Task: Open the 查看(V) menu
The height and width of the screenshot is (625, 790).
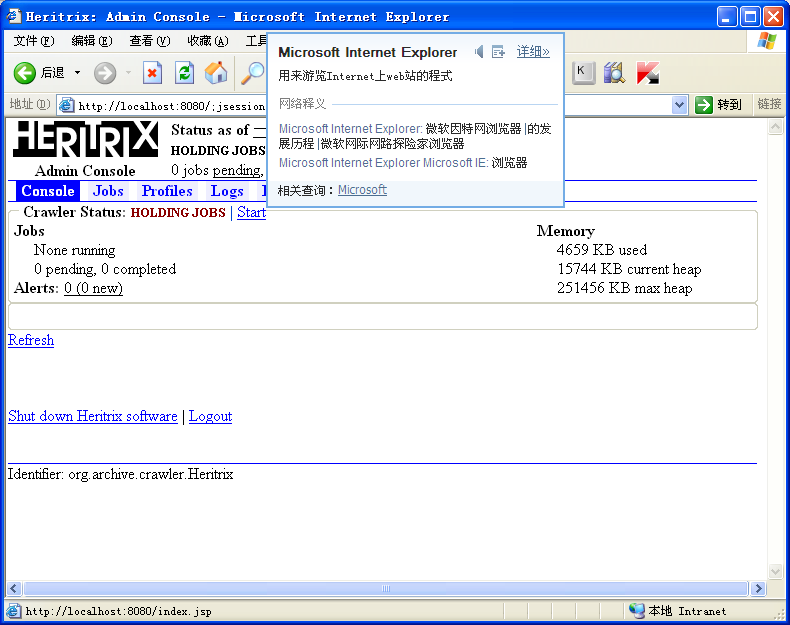Action: pyautogui.click(x=150, y=41)
